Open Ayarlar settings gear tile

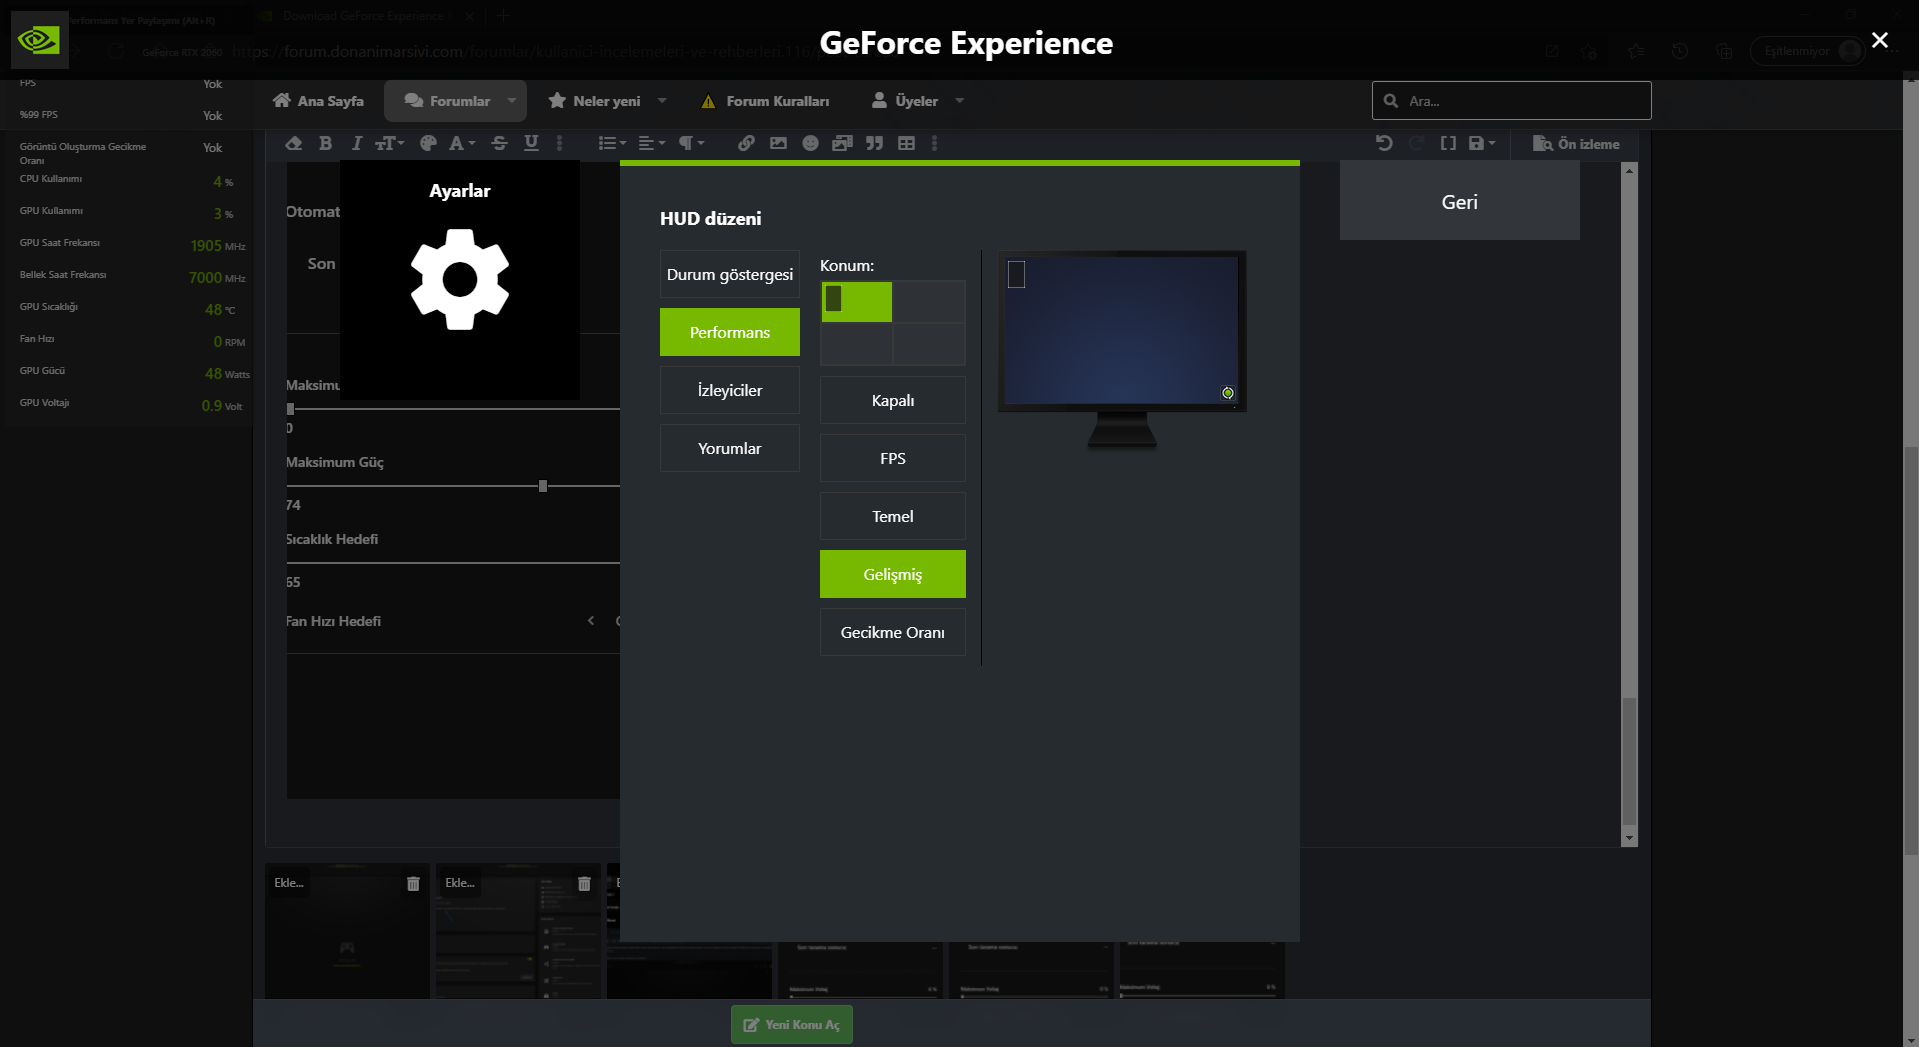point(460,280)
